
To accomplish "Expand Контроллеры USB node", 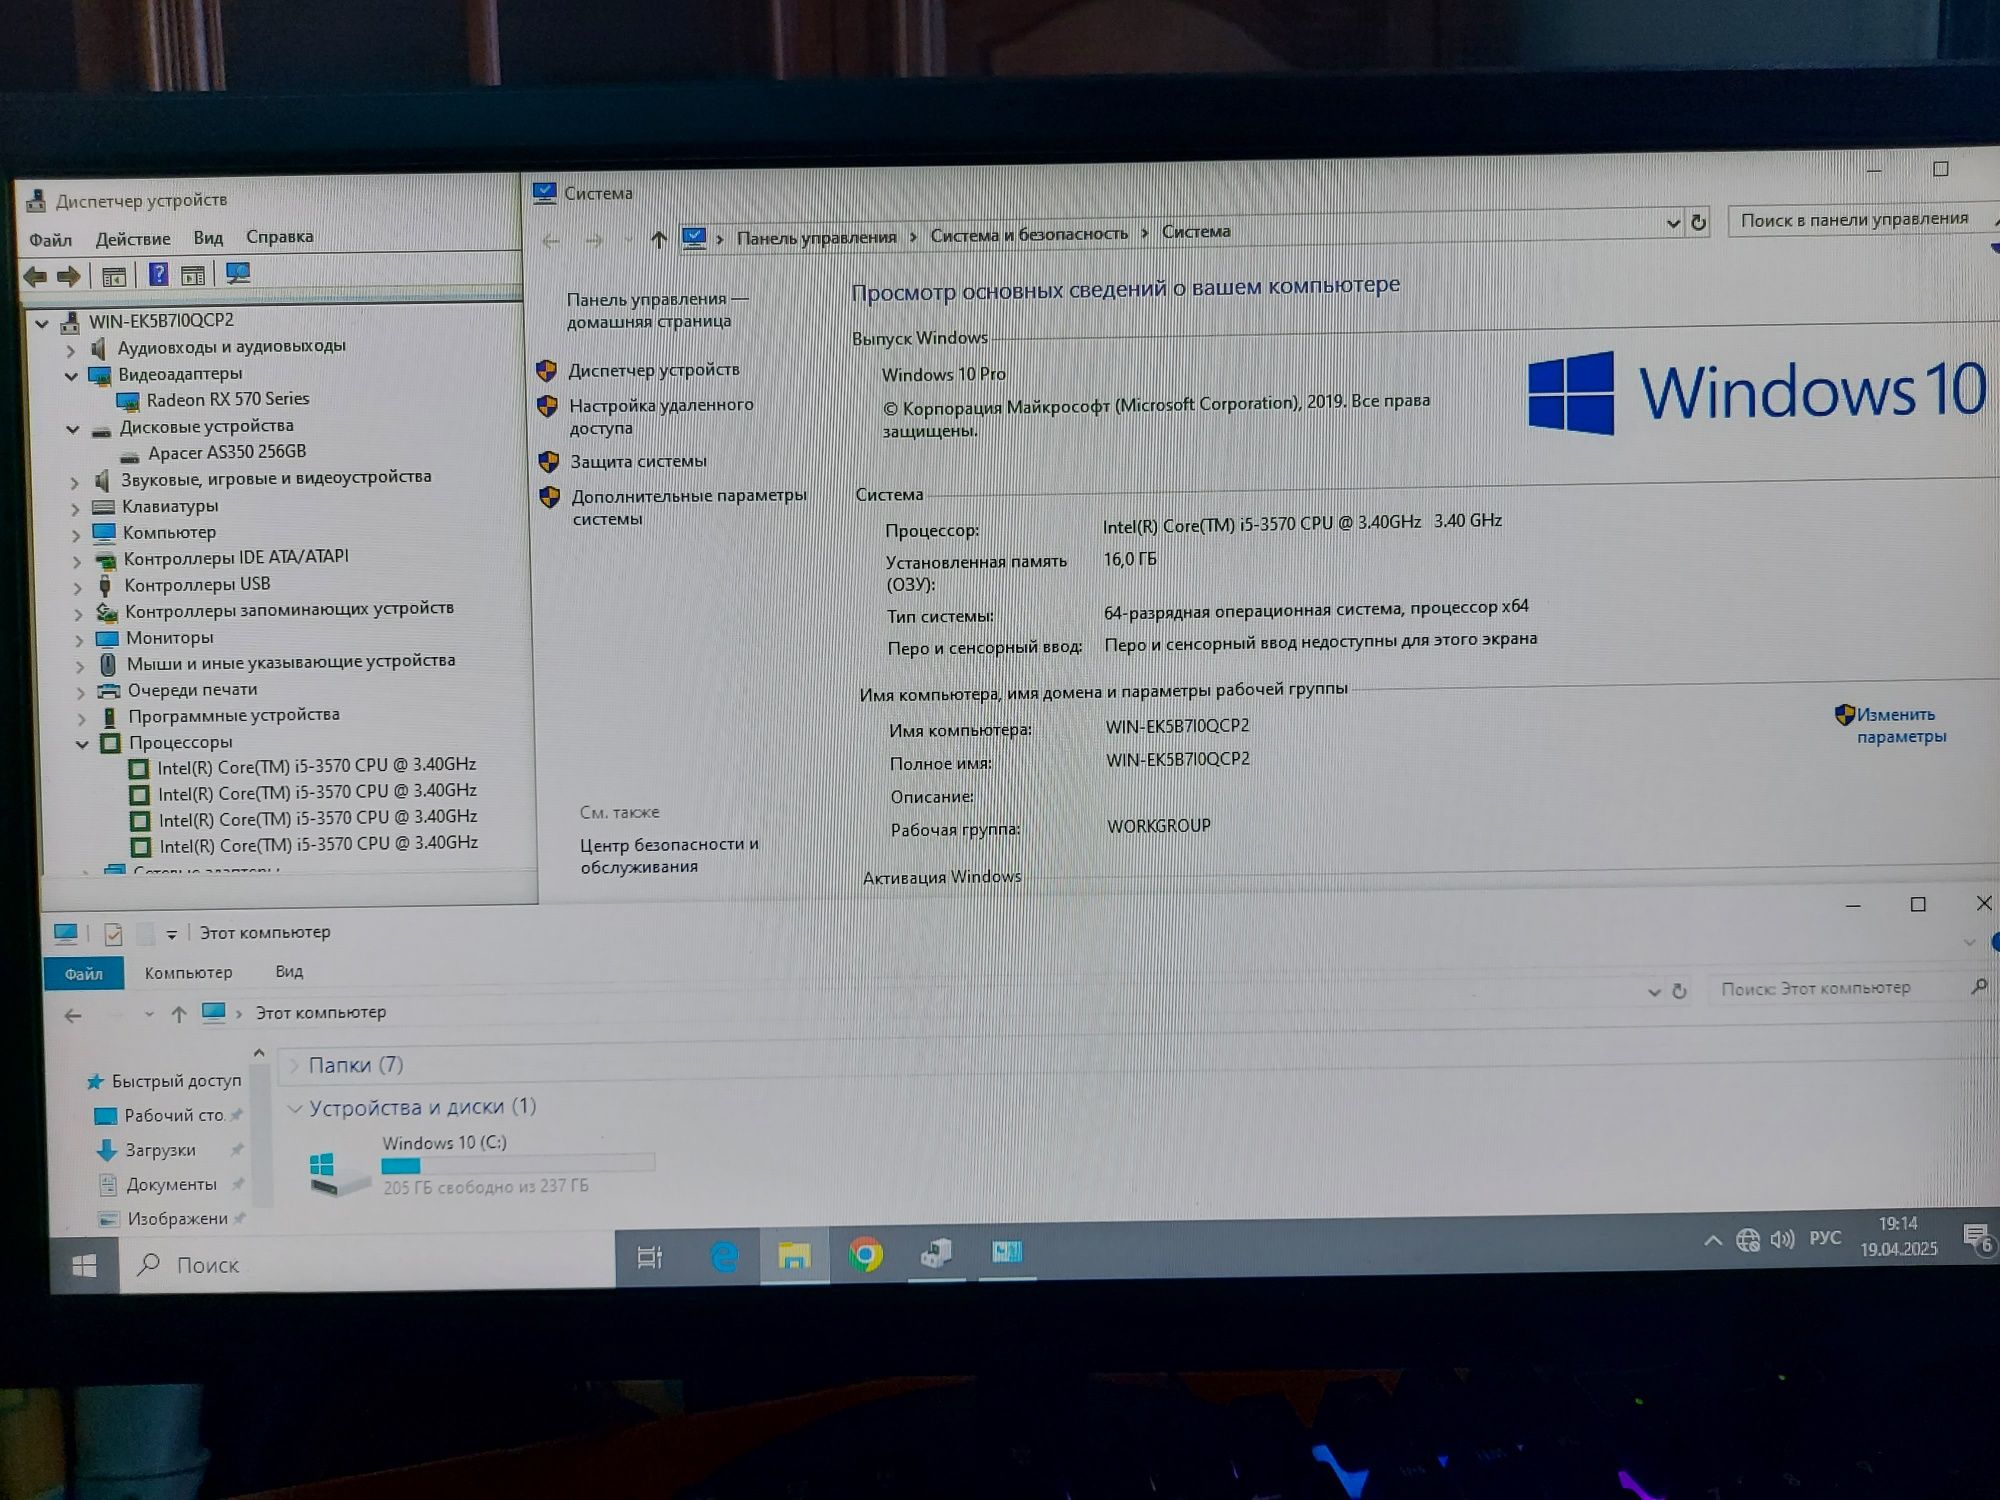I will pos(77,587).
